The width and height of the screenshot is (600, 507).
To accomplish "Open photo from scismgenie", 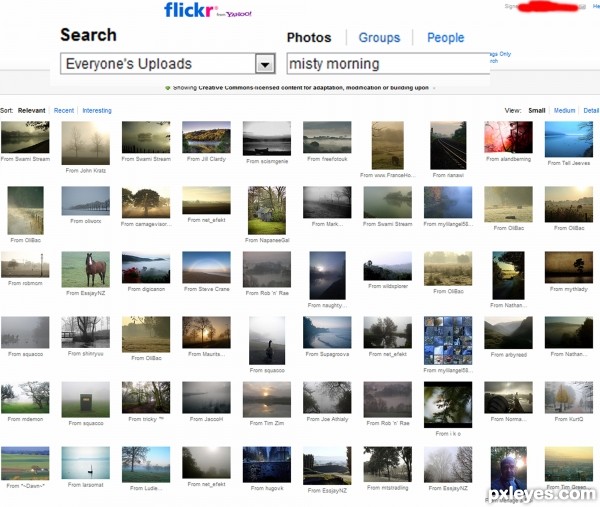I will (267, 138).
